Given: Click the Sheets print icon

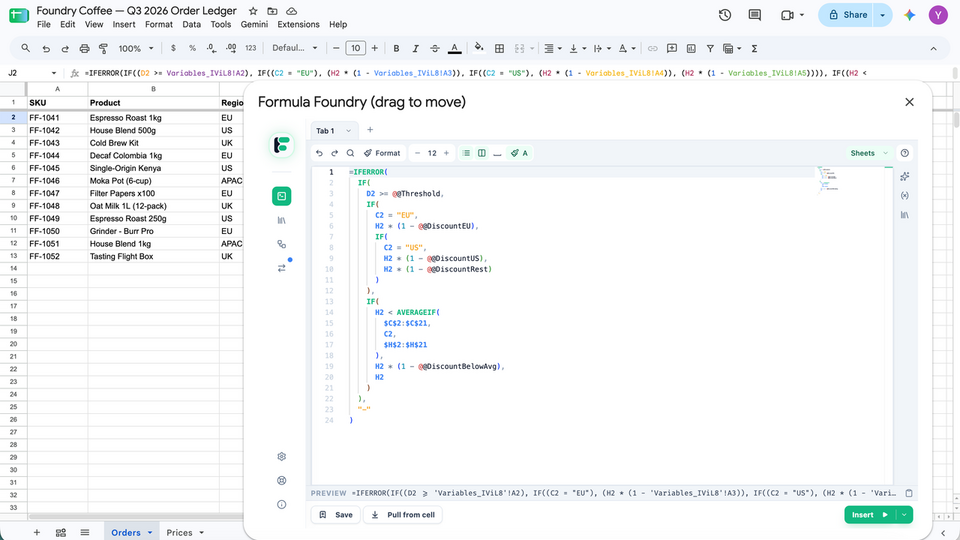Looking at the screenshot, I should (x=84, y=48).
